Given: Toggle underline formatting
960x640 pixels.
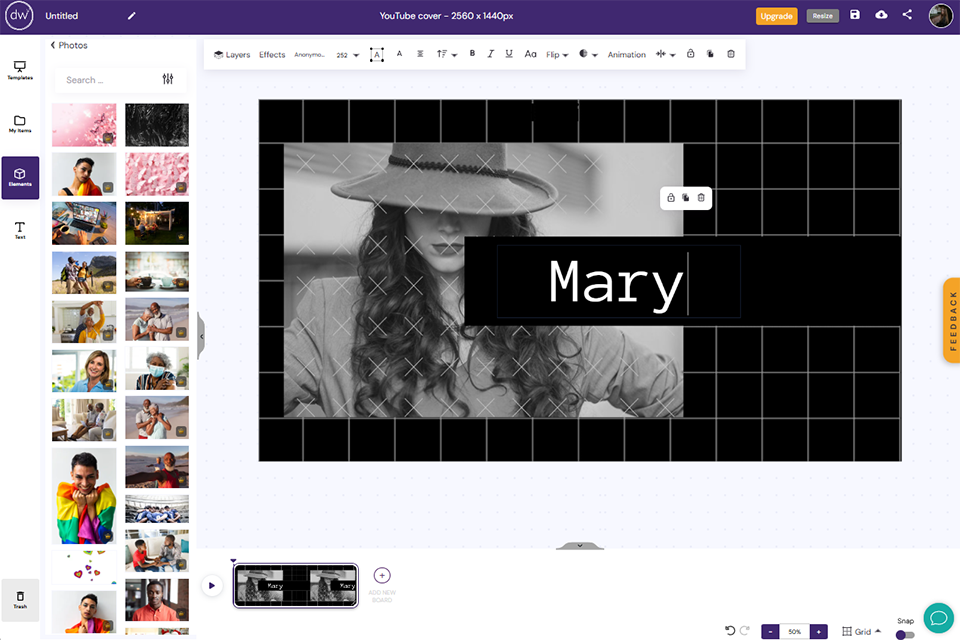Looking at the screenshot, I should tap(509, 54).
